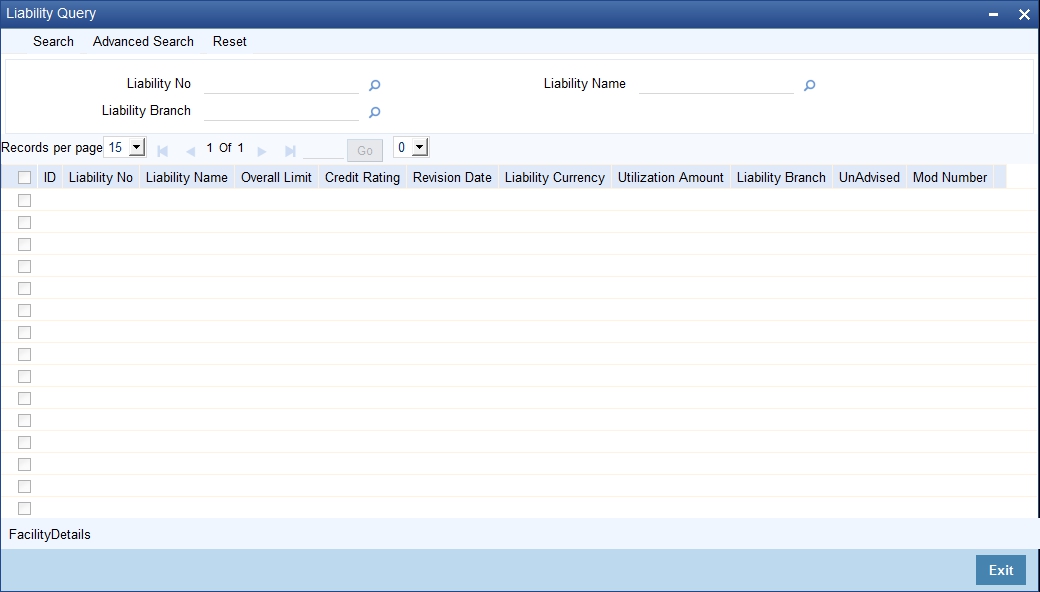Open lookup icon beside Liability Name field
Viewport: 1040px width, 592px height.
809,86
